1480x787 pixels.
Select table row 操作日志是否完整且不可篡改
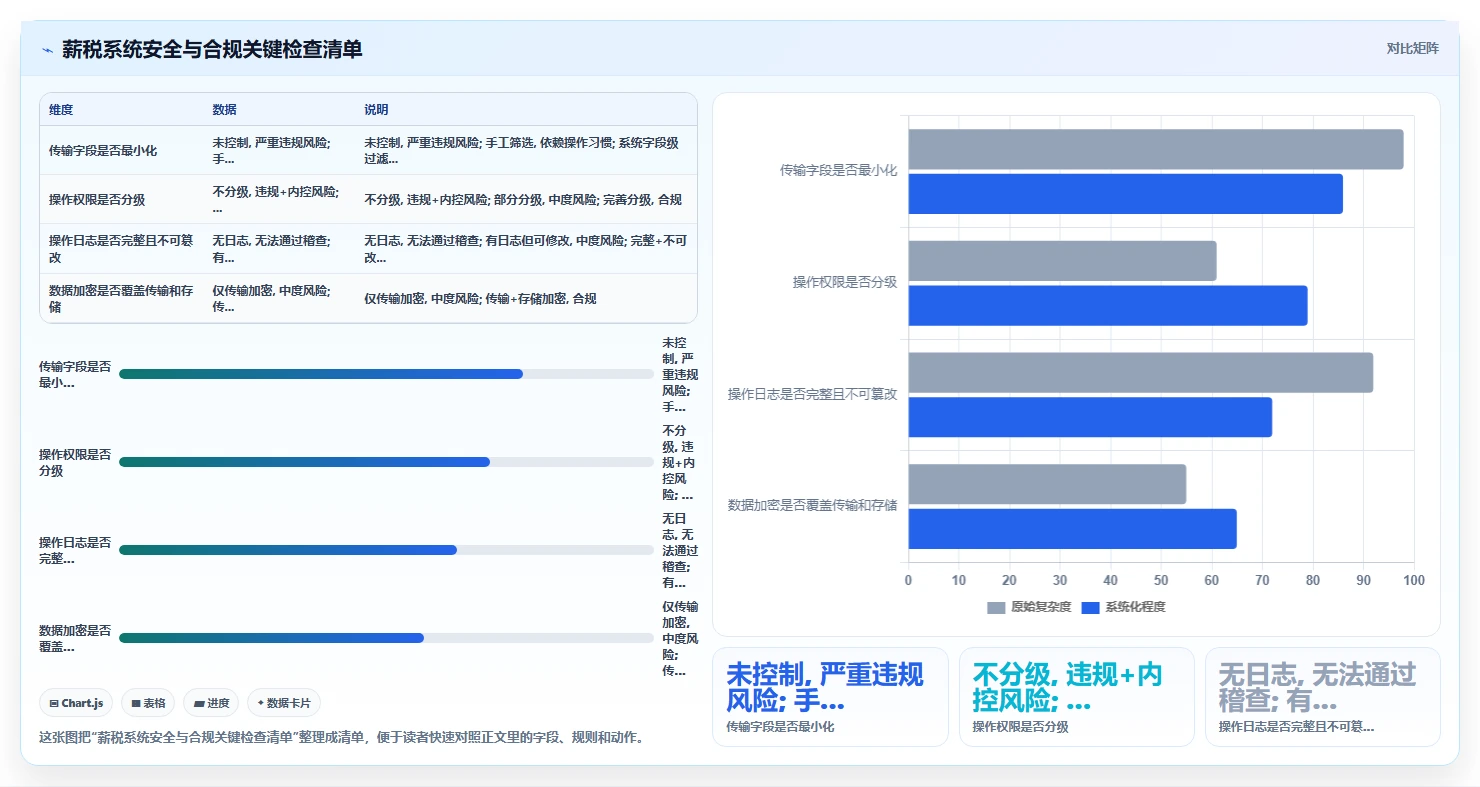368,249
